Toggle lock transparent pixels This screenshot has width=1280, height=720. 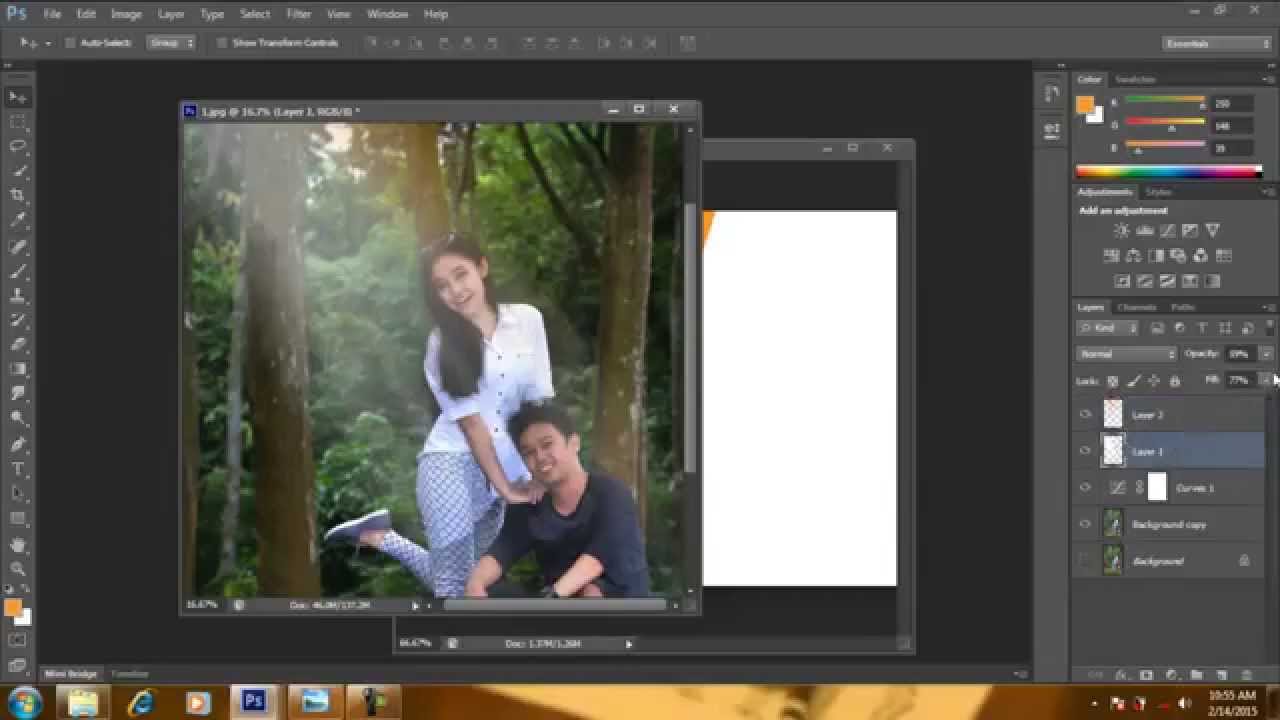pyautogui.click(x=1112, y=381)
